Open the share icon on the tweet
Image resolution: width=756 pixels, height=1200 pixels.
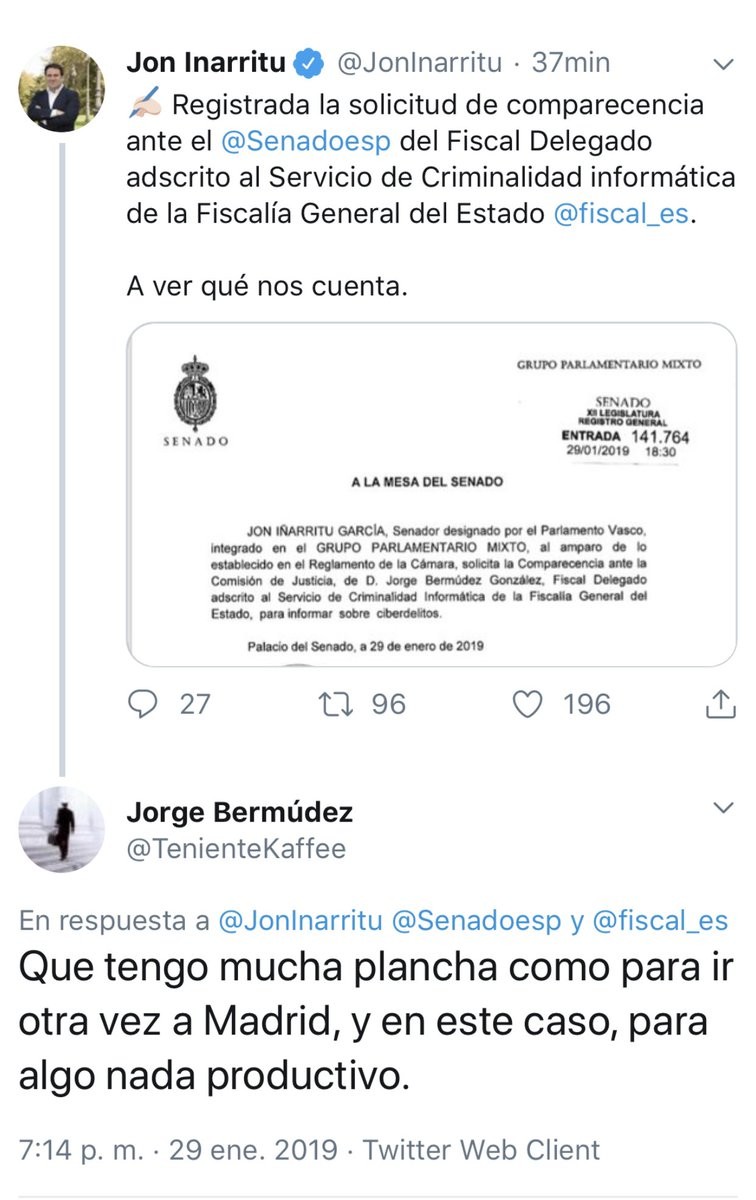pos(720,704)
